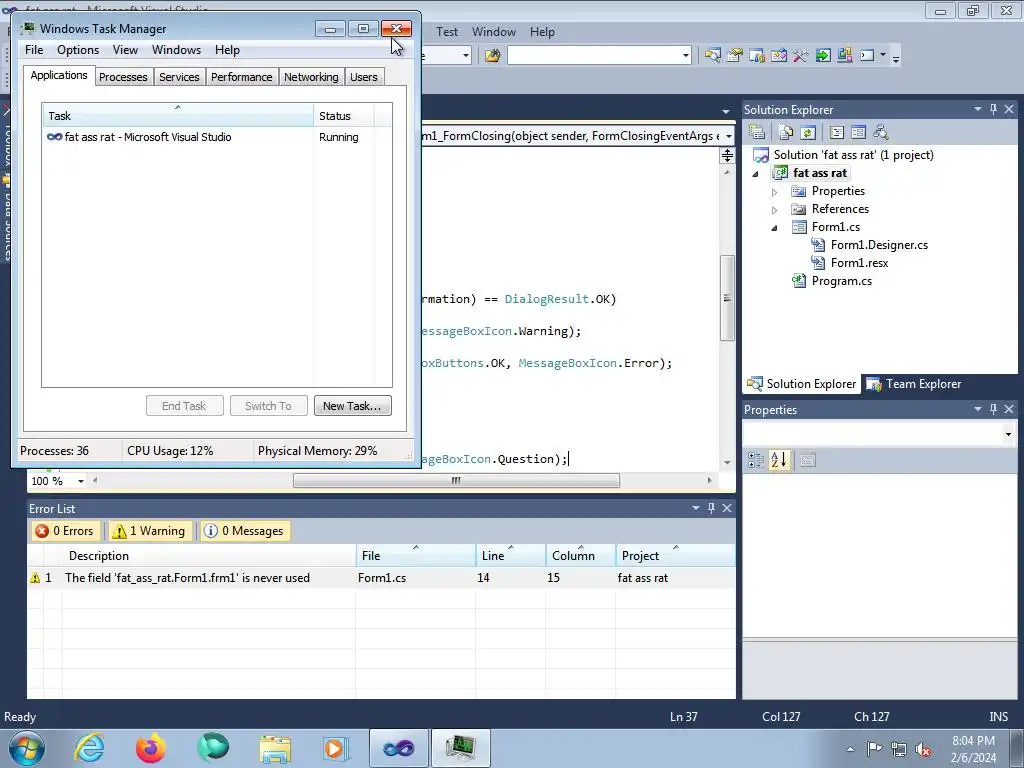Close the Solution Explorer panel

coord(1009,109)
